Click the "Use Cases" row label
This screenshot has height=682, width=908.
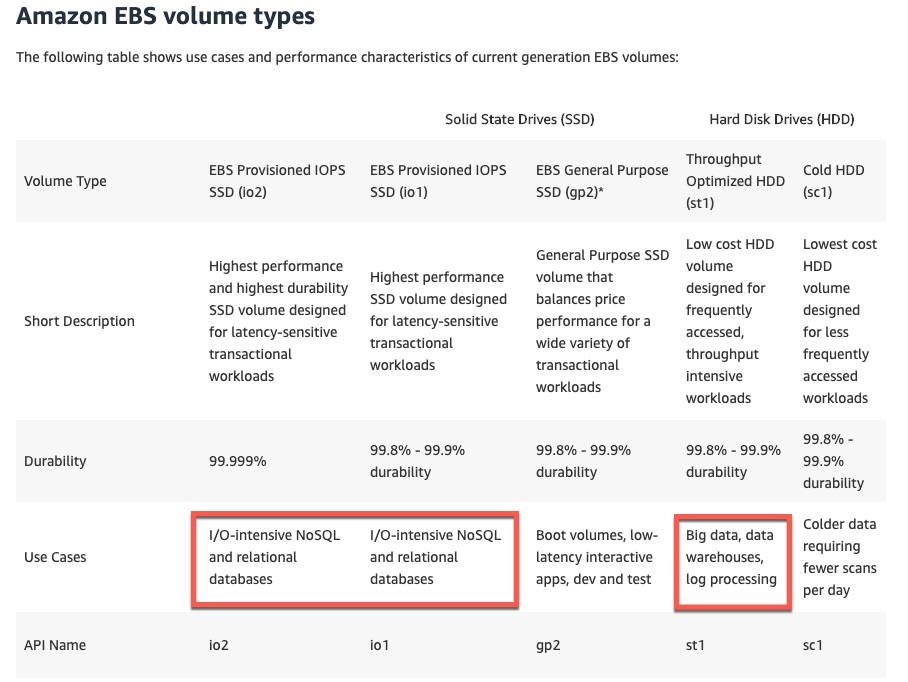coord(55,557)
